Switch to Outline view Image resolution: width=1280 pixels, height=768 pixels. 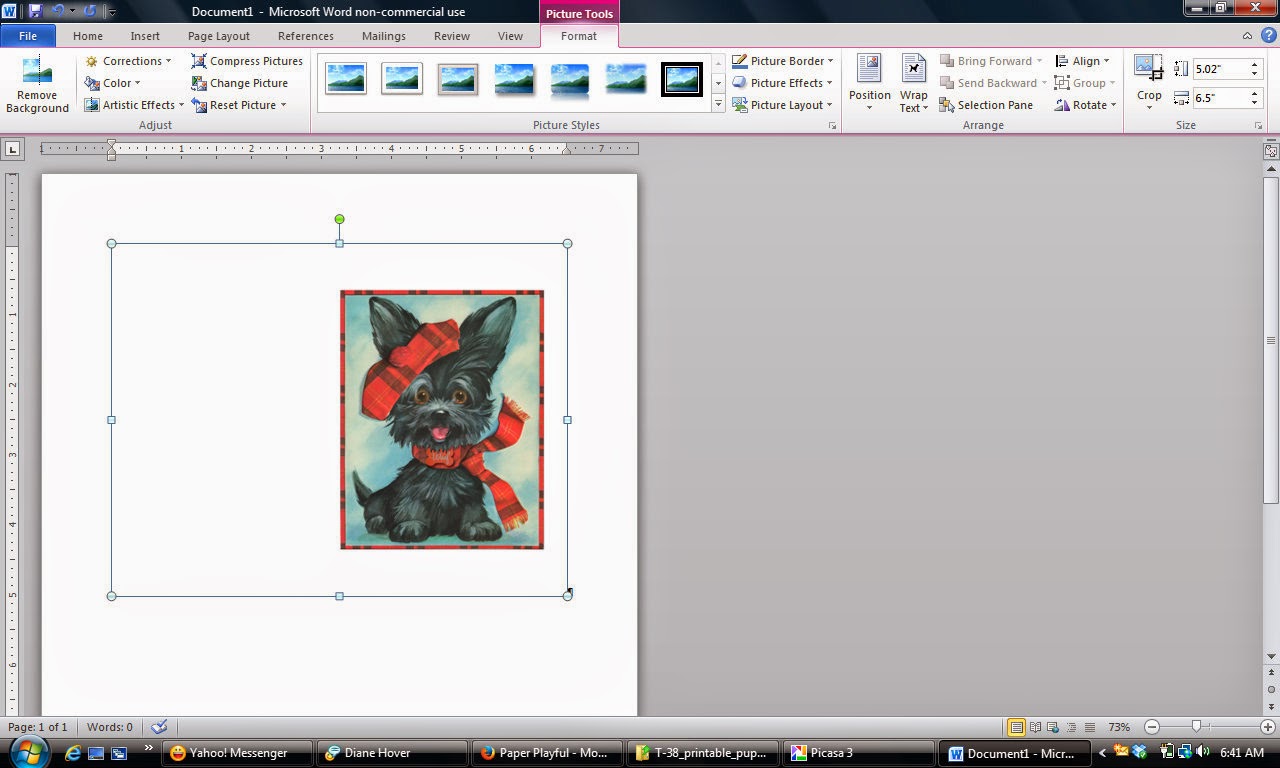[1072, 727]
